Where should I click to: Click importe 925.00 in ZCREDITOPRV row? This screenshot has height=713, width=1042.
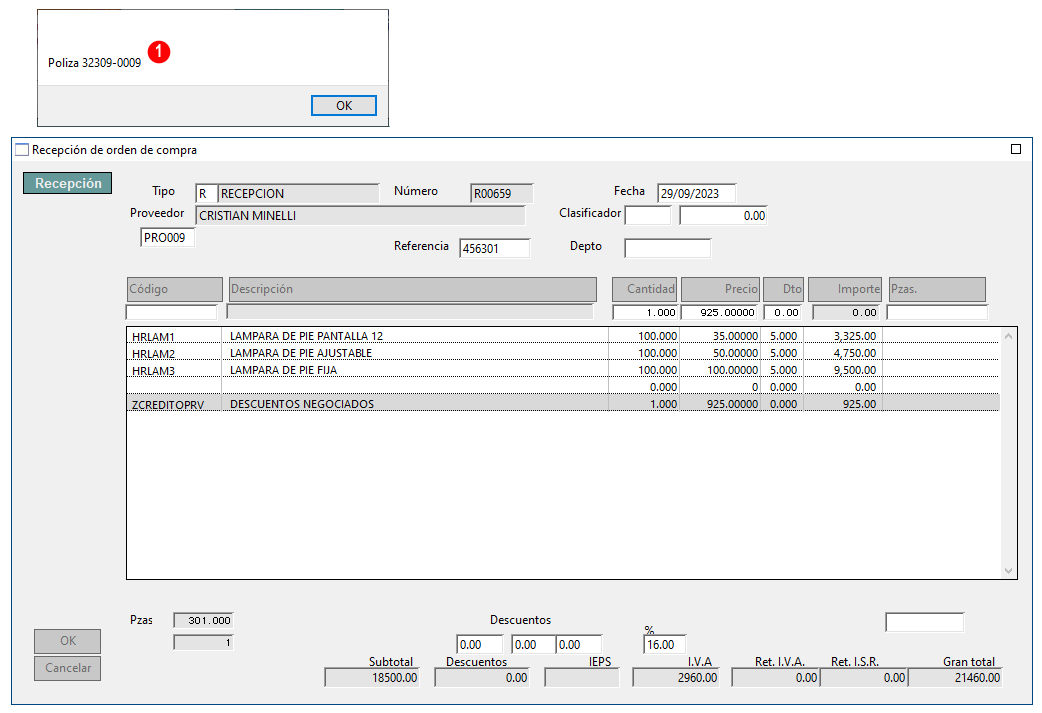[x=859, y=404]
